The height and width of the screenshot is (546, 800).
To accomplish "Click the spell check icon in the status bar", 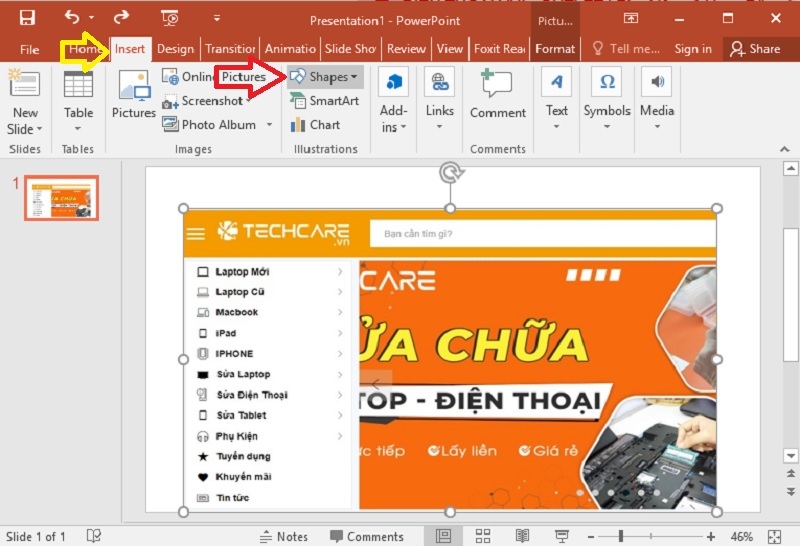I will pos(94,536).
